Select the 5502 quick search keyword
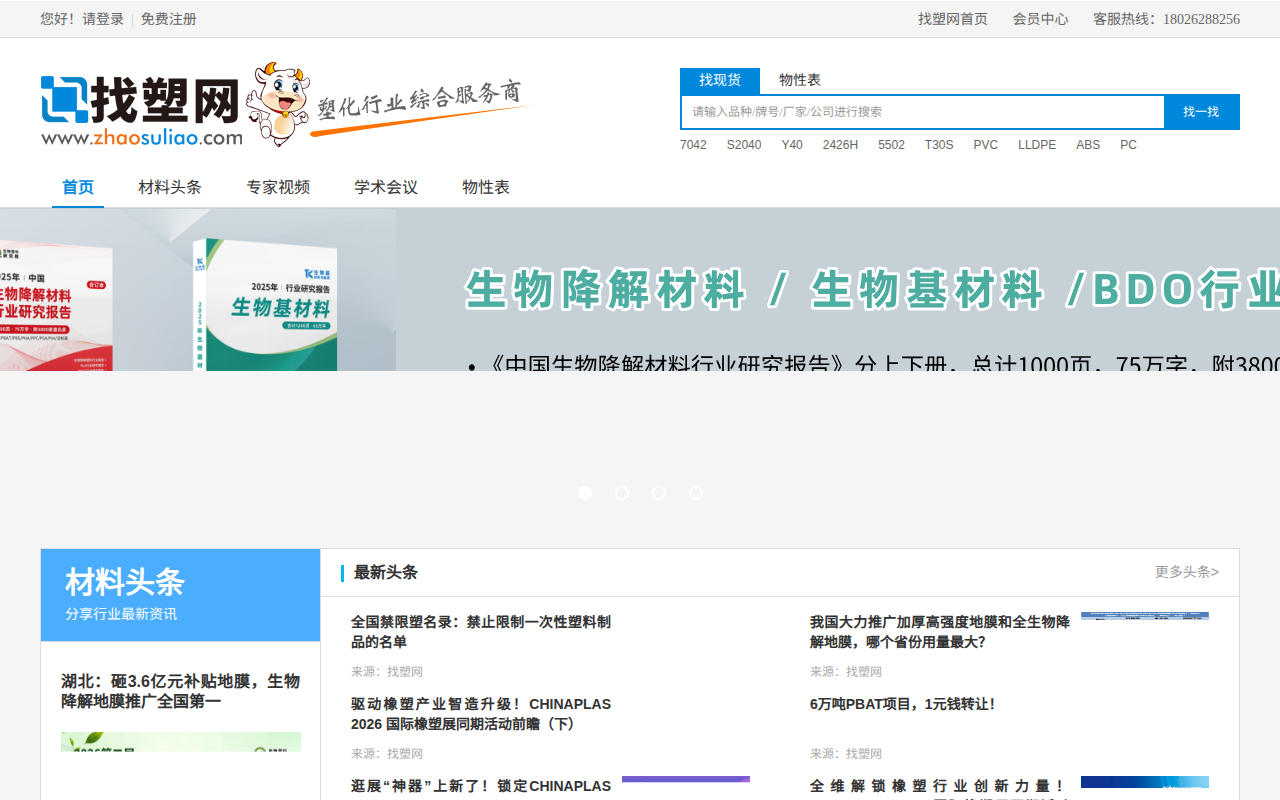 pyautogui.click(x=891, y=145)
